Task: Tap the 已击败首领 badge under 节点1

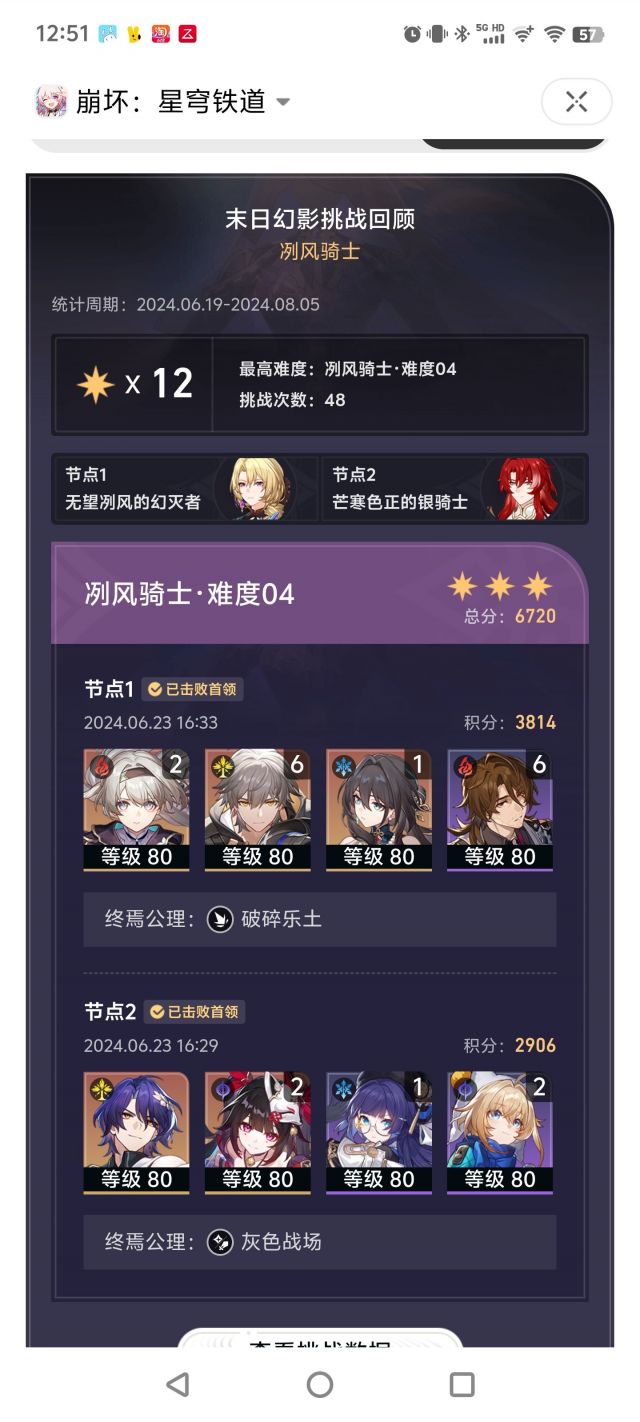Action: (x=194, y=689)
